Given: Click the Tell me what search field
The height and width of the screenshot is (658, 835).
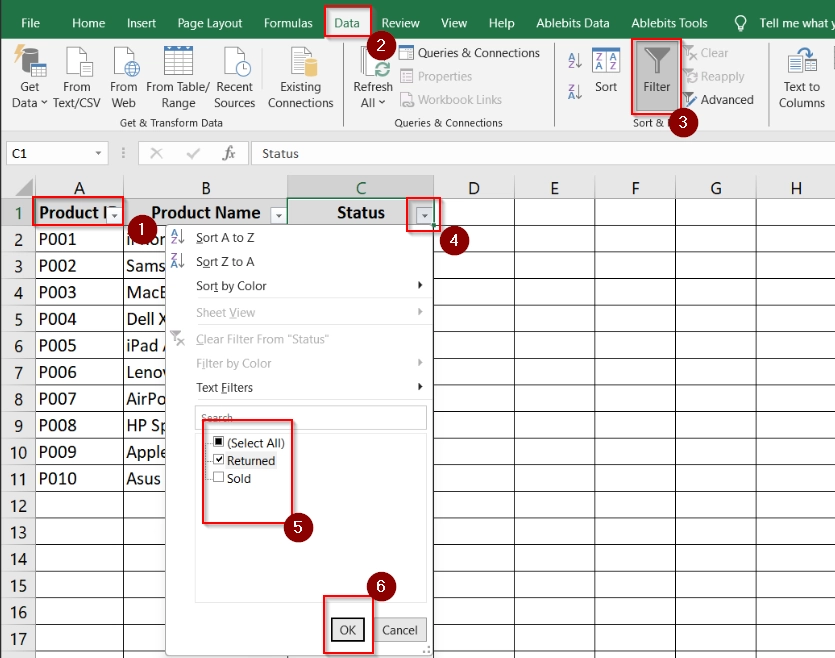Looking at the screenshot, I should point(796,23).
